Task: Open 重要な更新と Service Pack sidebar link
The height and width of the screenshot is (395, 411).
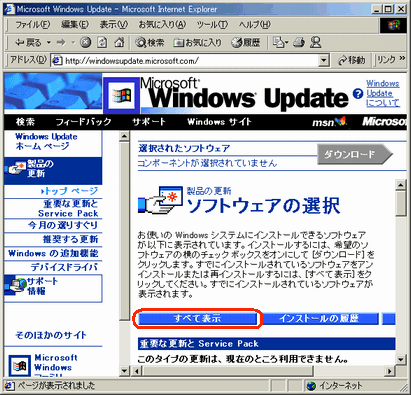Action: (68, 208)
